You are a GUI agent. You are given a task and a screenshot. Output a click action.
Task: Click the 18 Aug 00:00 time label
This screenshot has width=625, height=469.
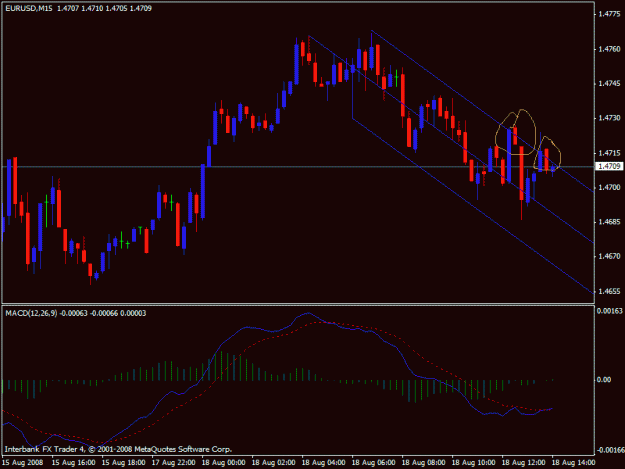tap(223, 463)
